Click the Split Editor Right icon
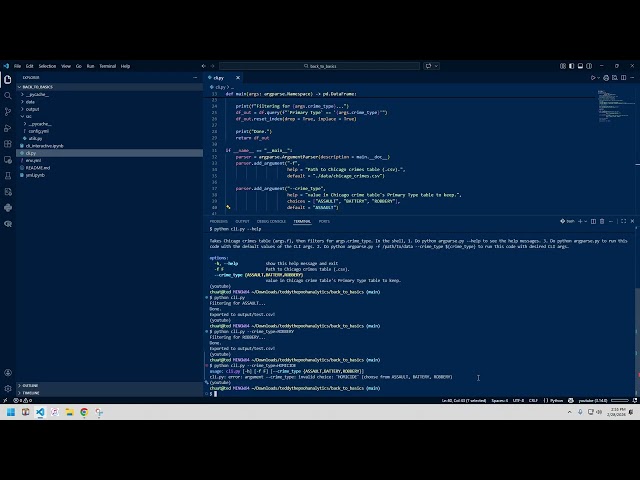The height and width of the screenshot is (480, 640). (x=623, y=78)
